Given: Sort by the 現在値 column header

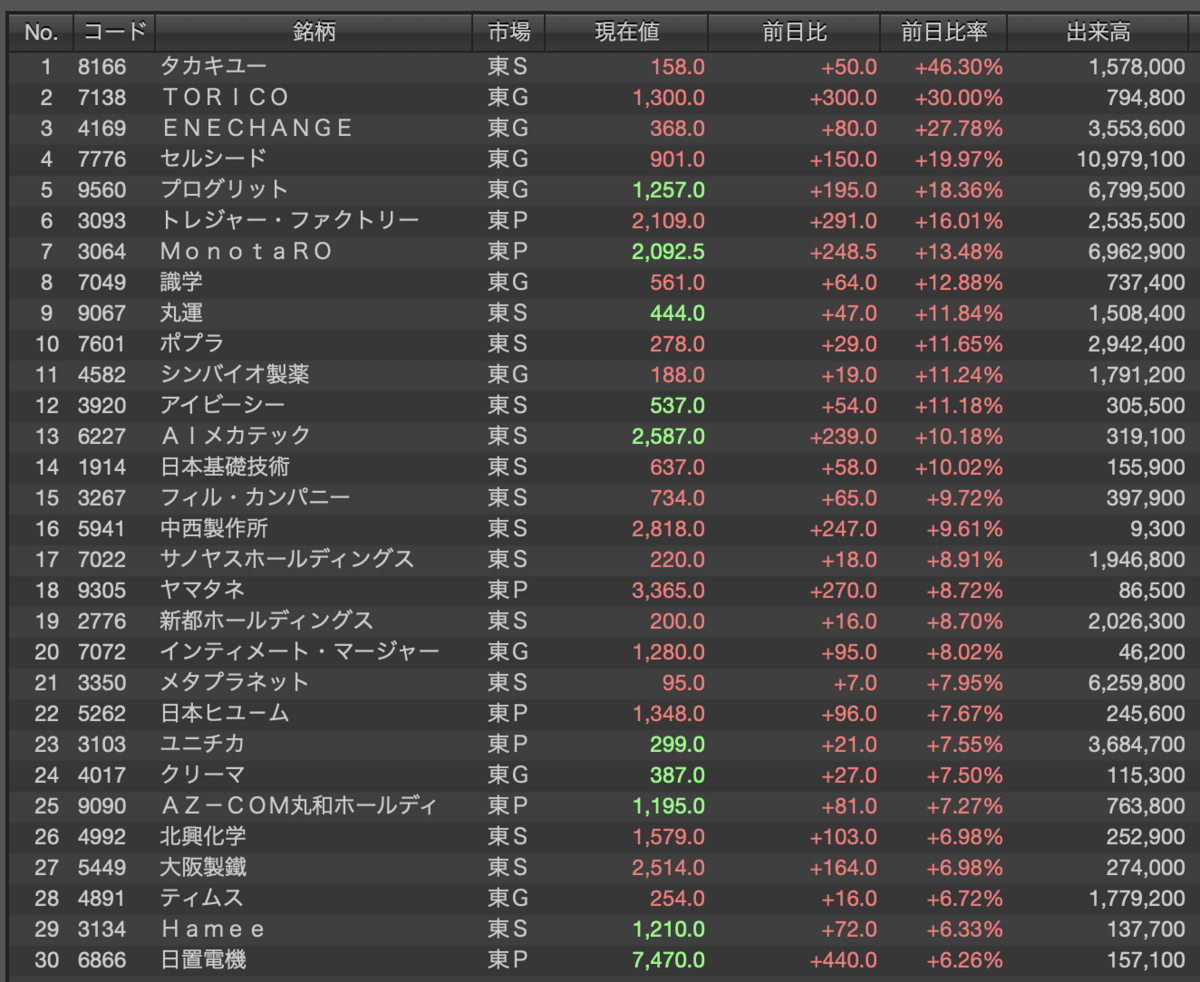Looking at the screenshot, I should point(627,33).
